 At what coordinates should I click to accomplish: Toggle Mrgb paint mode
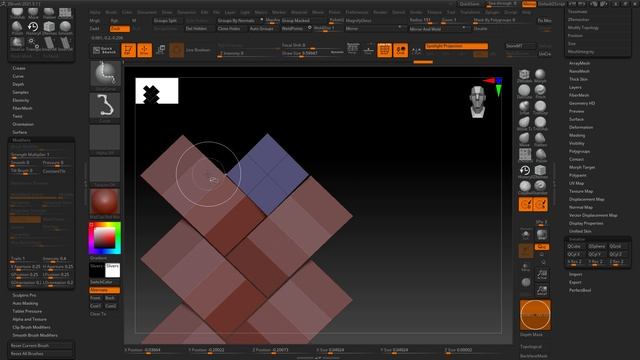coord(94,21)
